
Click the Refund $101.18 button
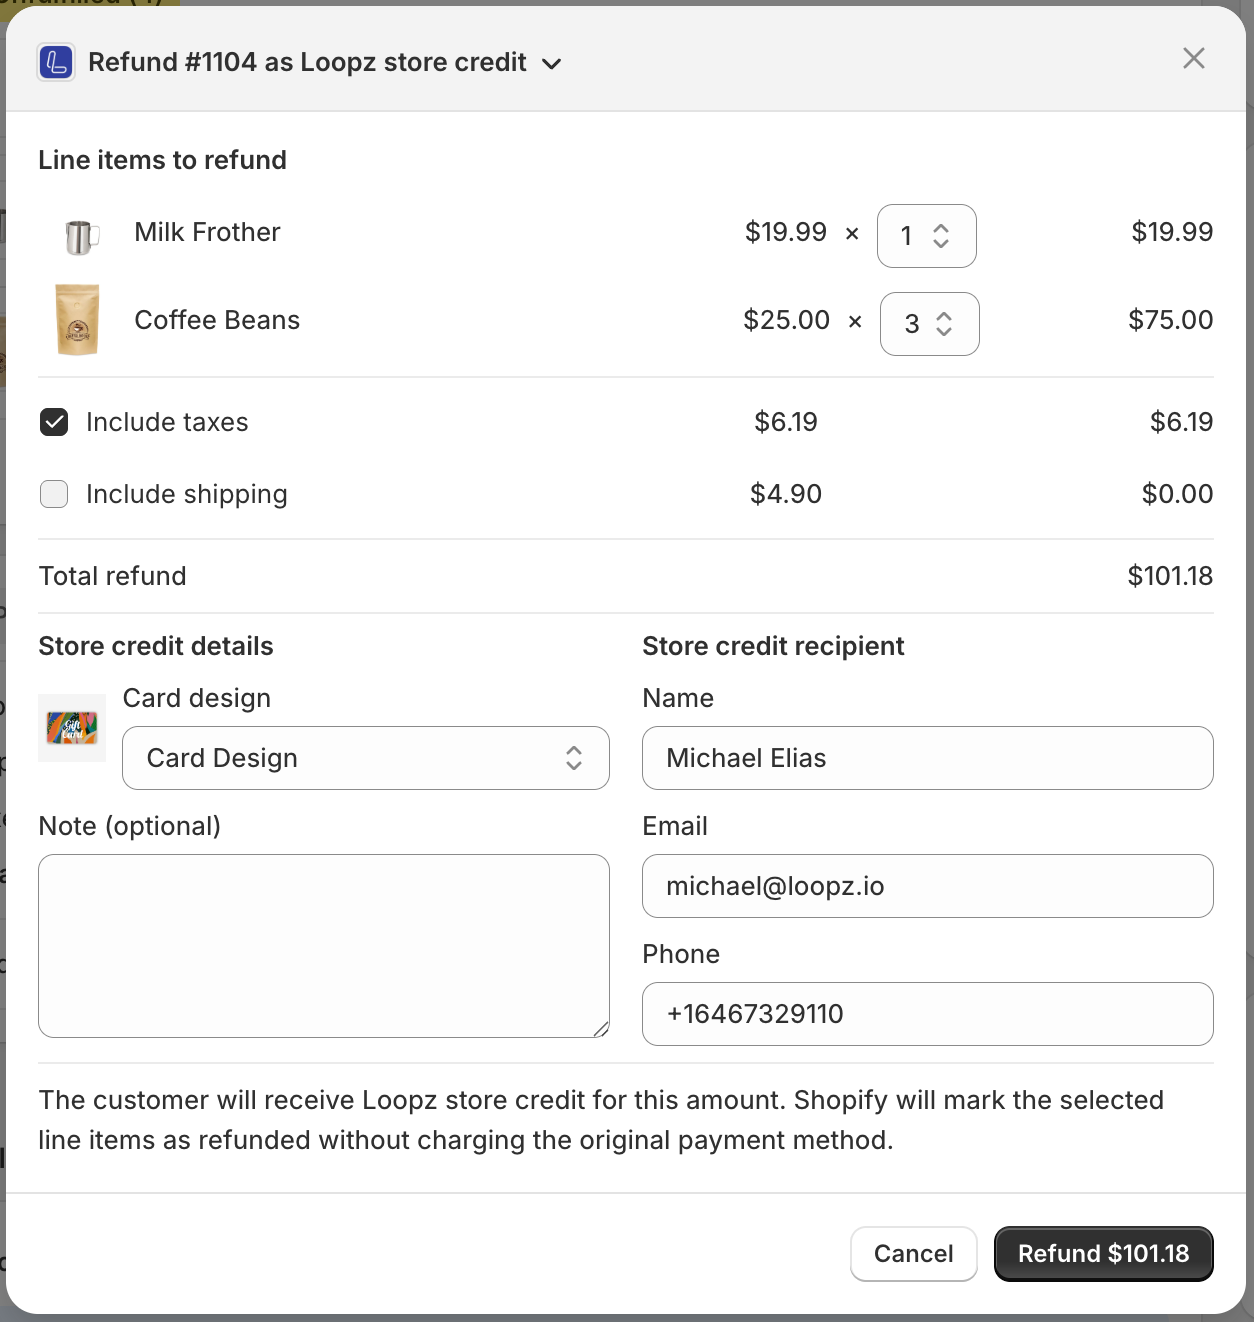[1104, 1254]
